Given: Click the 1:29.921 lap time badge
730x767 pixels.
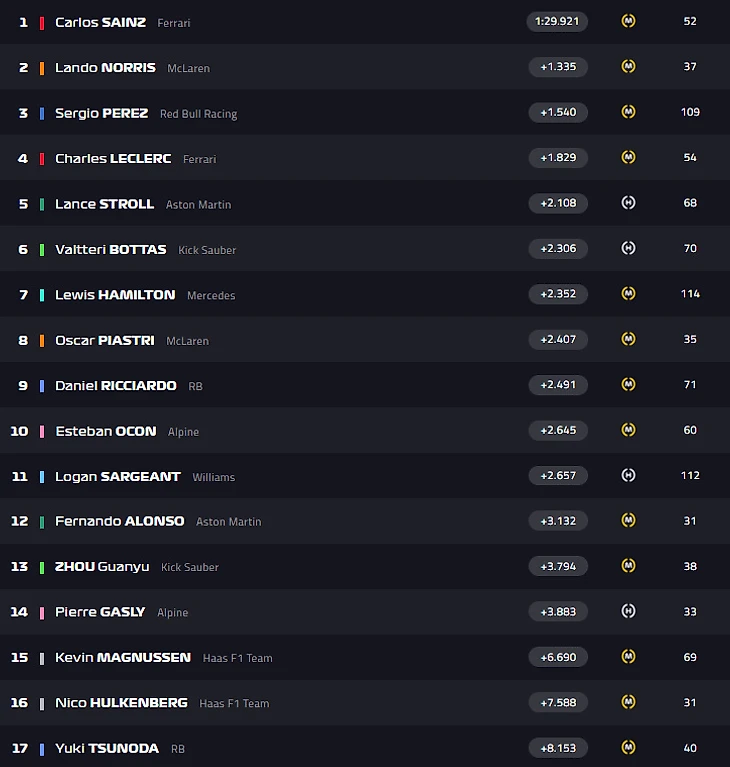Looking at the screenshot, I should tap(557, 22).
